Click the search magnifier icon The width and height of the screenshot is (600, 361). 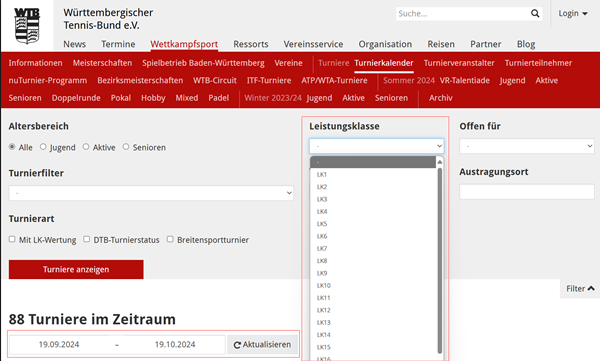535,14
